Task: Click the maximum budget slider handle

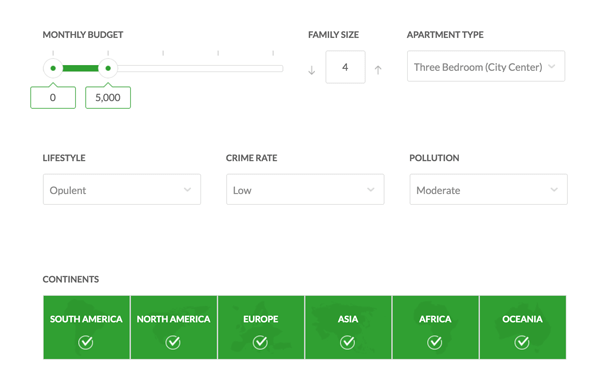Action: pyautogui.click(x=108, y=68)
